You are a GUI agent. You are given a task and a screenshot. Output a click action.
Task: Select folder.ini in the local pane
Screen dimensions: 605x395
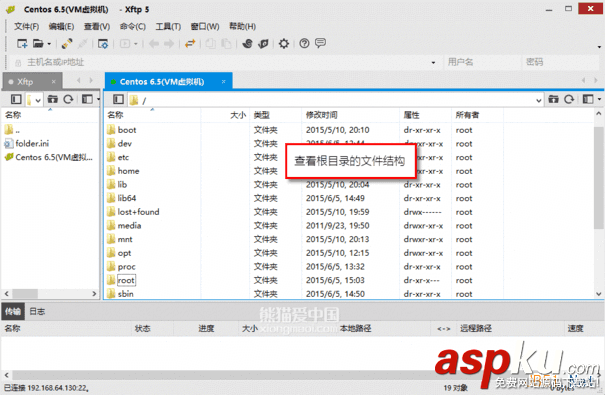tap(27, 143)
